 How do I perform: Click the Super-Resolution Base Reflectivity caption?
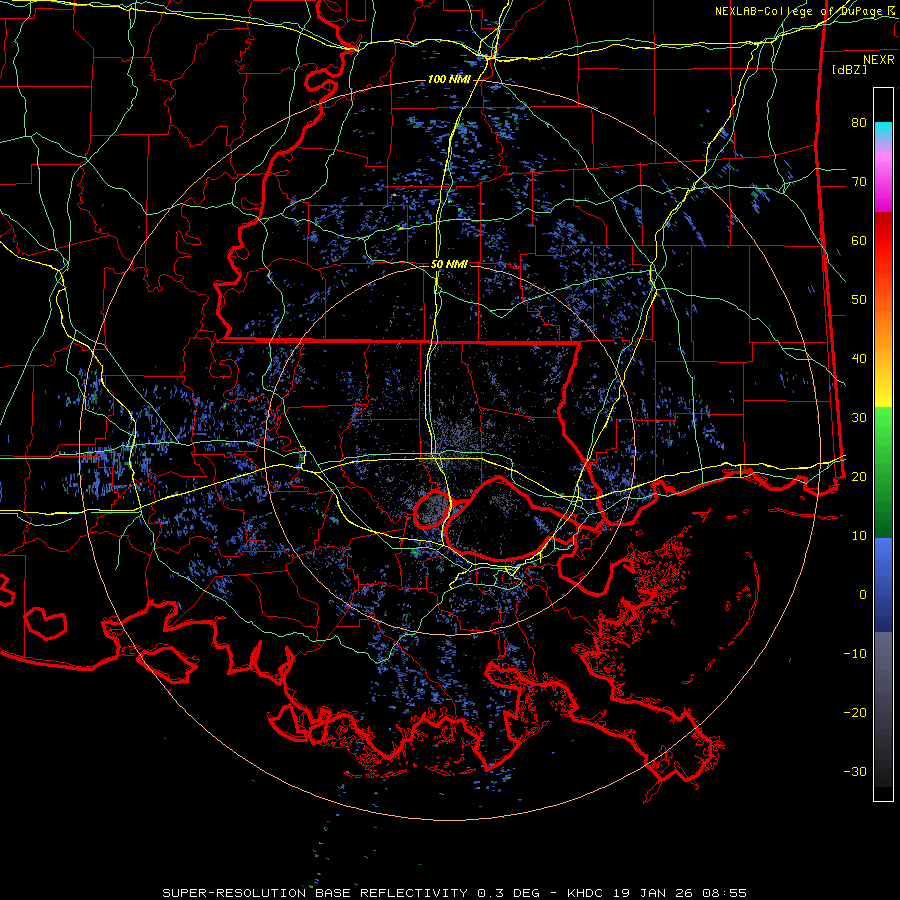[455, 893]
